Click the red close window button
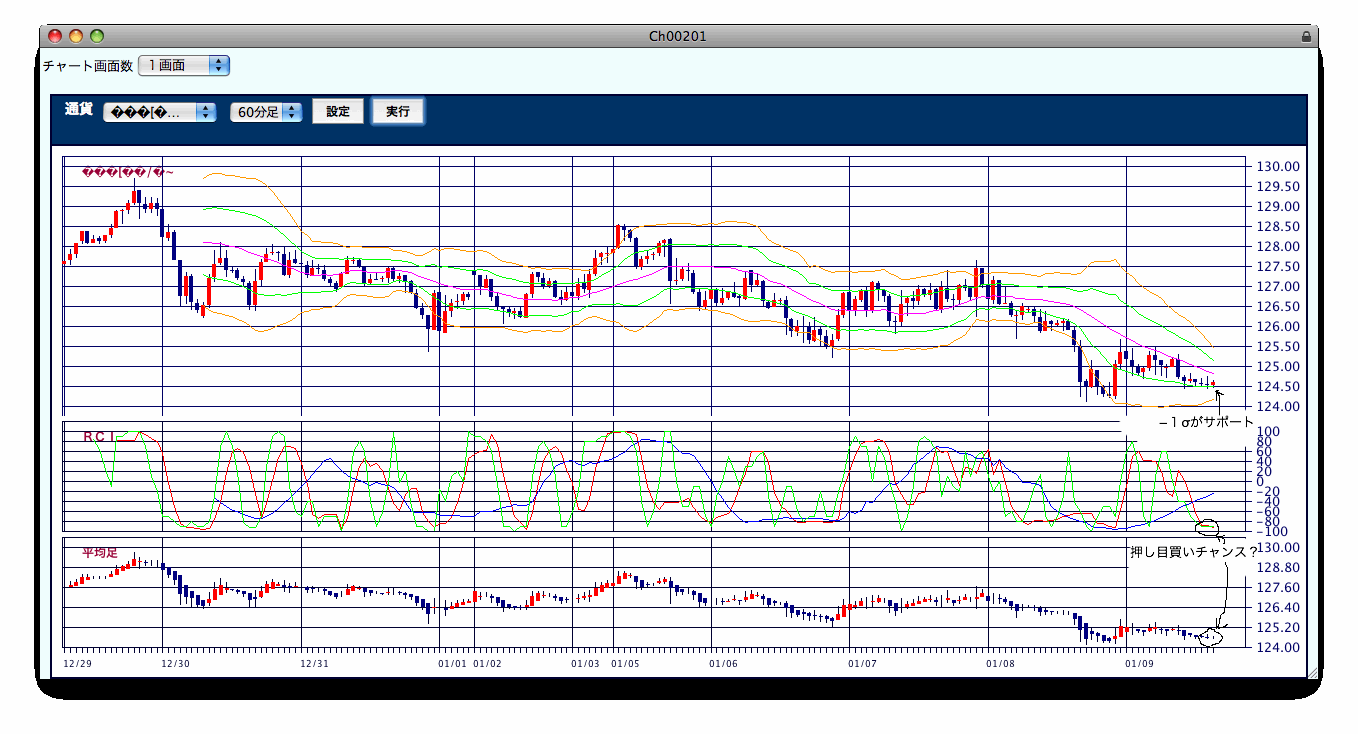This screenshot has height=734, width=1358. click(55, 36)
